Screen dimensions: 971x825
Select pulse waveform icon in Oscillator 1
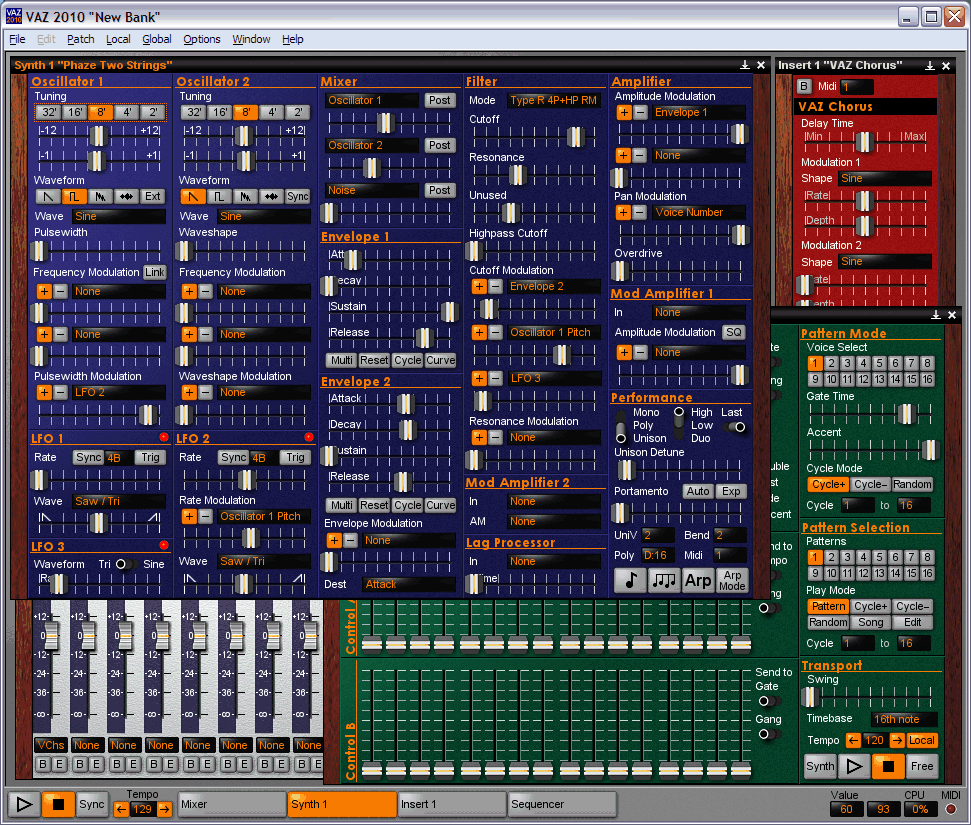click(74, 196)
